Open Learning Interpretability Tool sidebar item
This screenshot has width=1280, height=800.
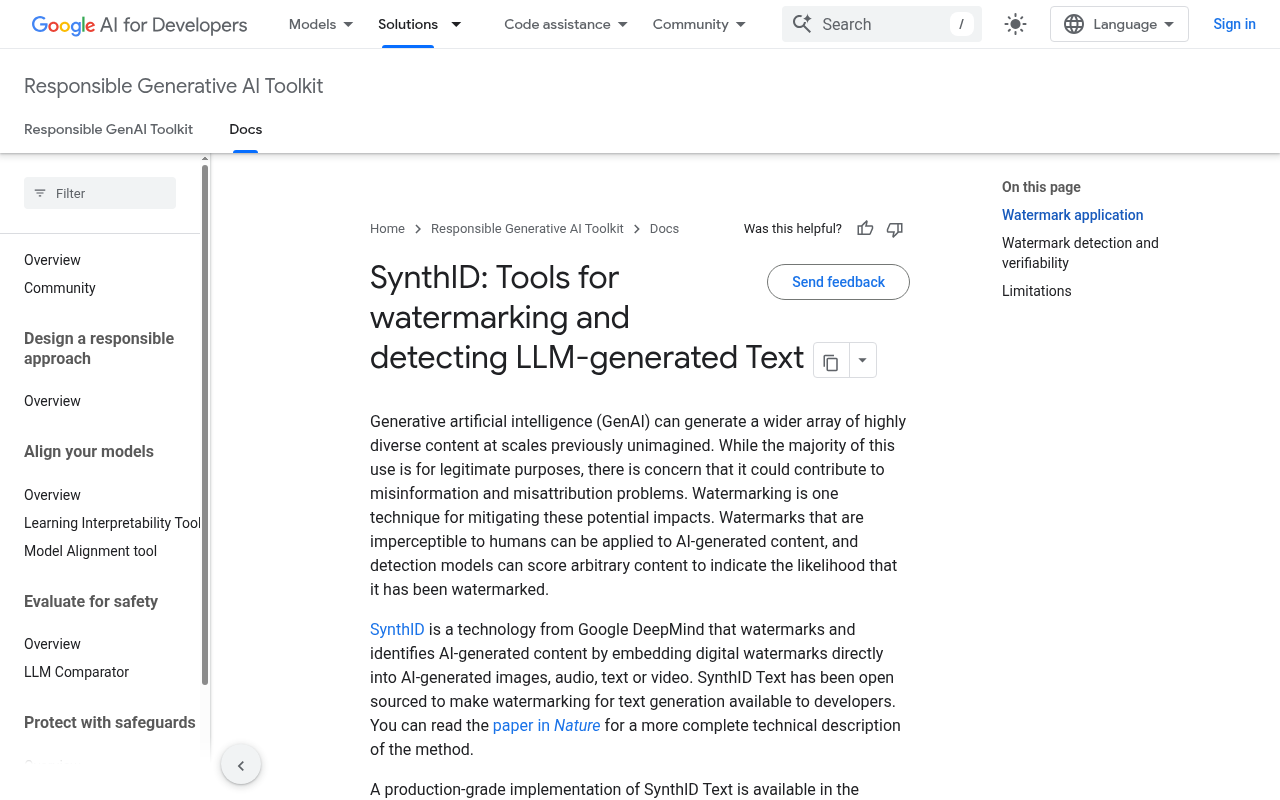point(112,523)
